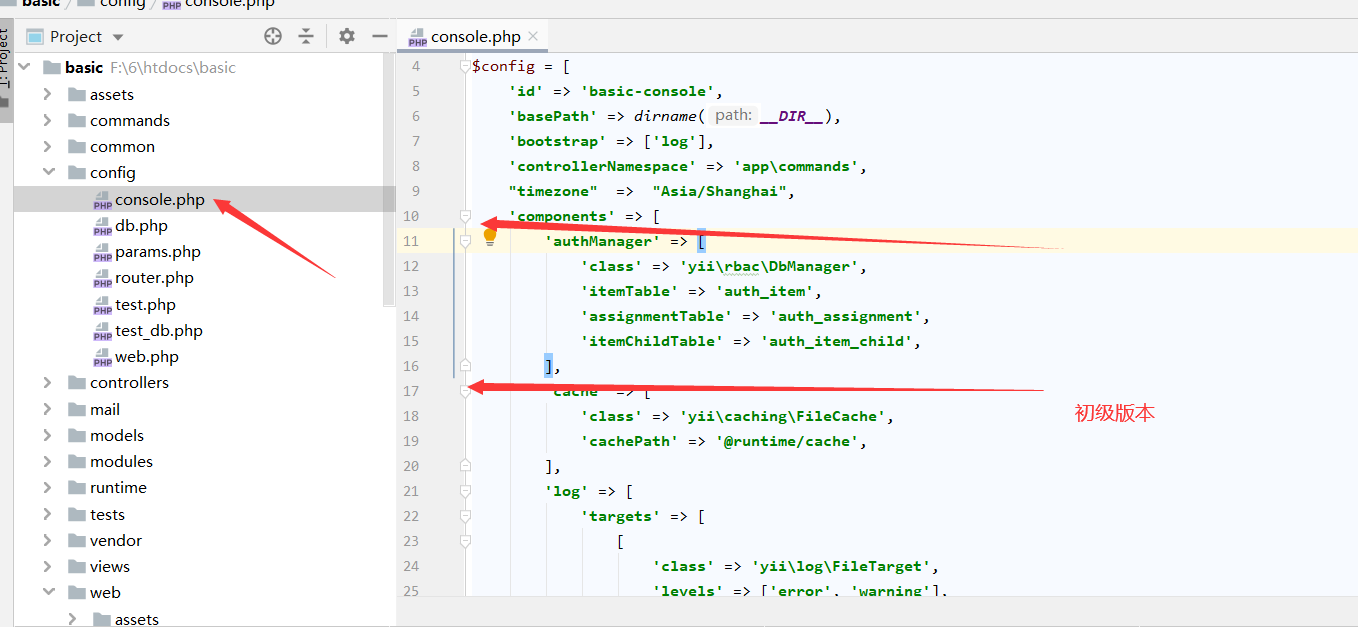Screen dimensions: 1358x627
Task: Close the console.php editor tab
Action: coord(533,36)
